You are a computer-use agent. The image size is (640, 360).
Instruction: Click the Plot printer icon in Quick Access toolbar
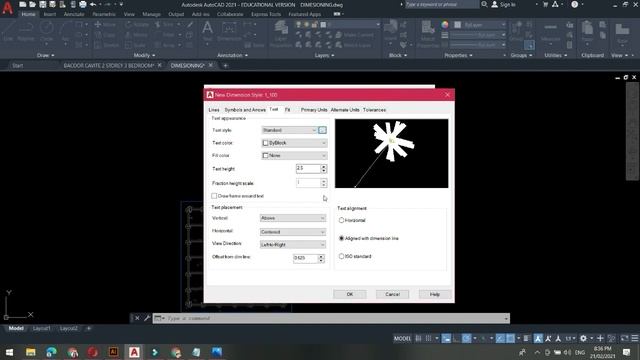coord(83,4)
